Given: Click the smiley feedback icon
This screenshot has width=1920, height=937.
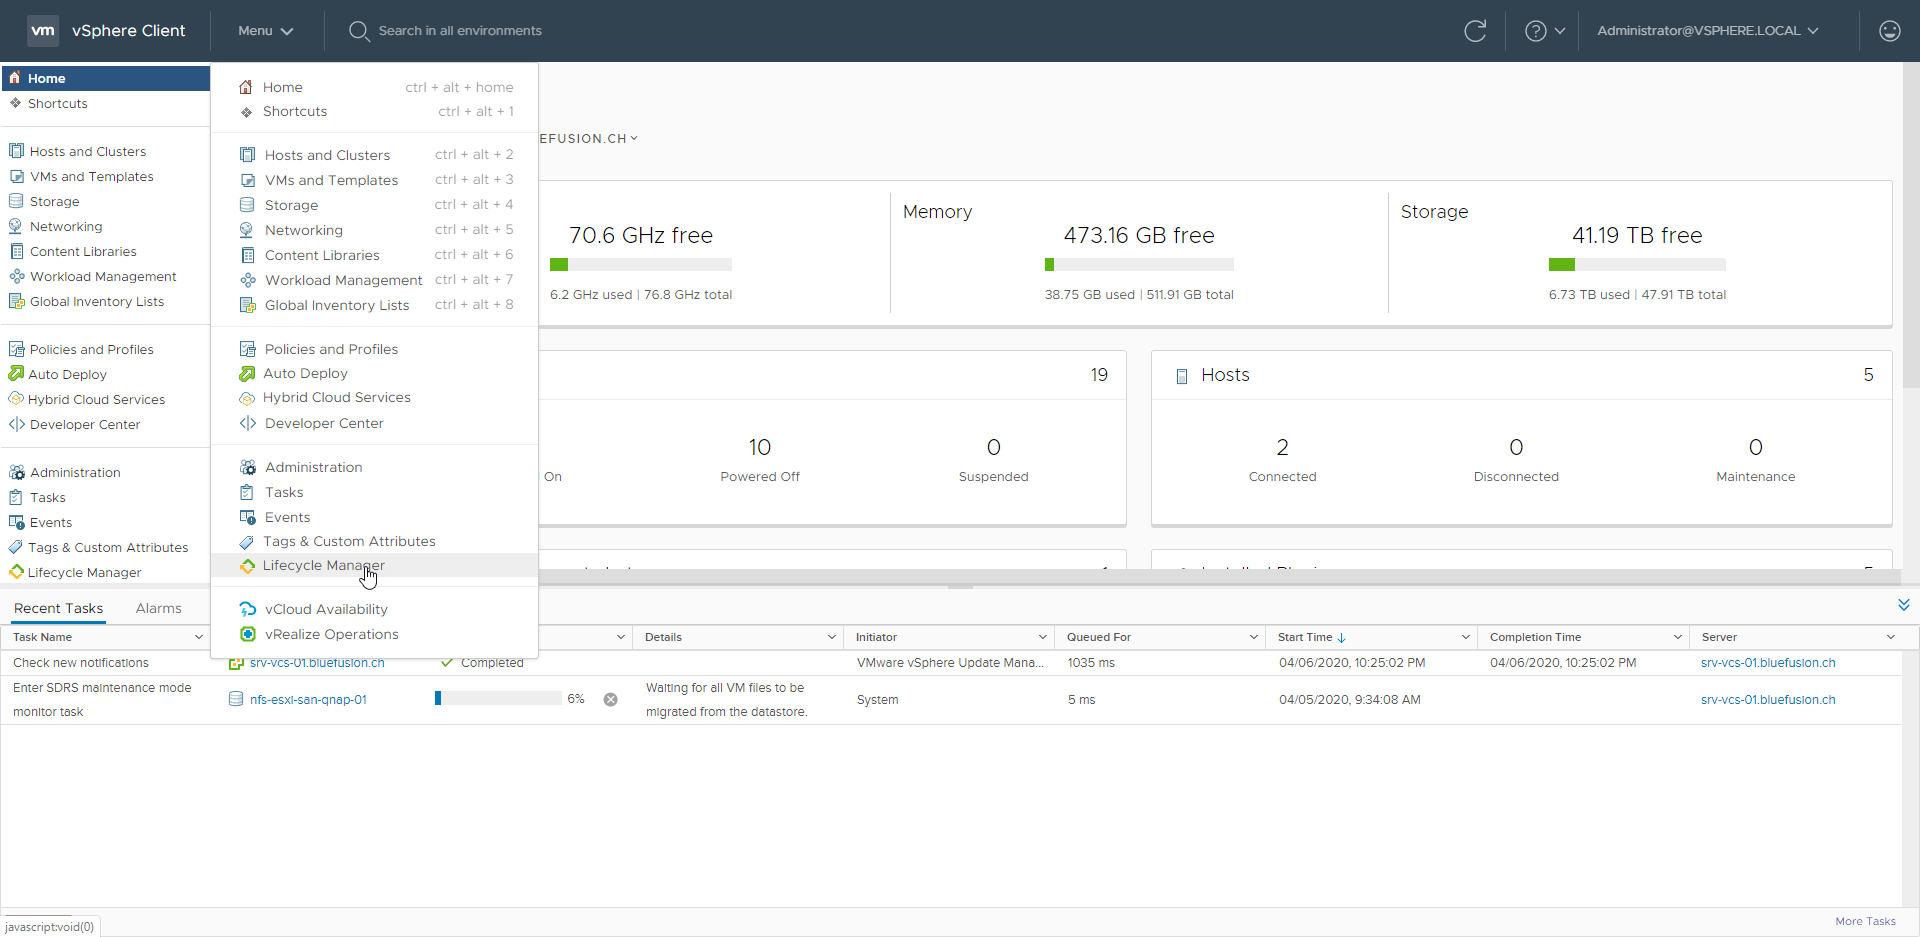Looking at the screenshot, I should pyautogui.click(x=1889, y=31).
